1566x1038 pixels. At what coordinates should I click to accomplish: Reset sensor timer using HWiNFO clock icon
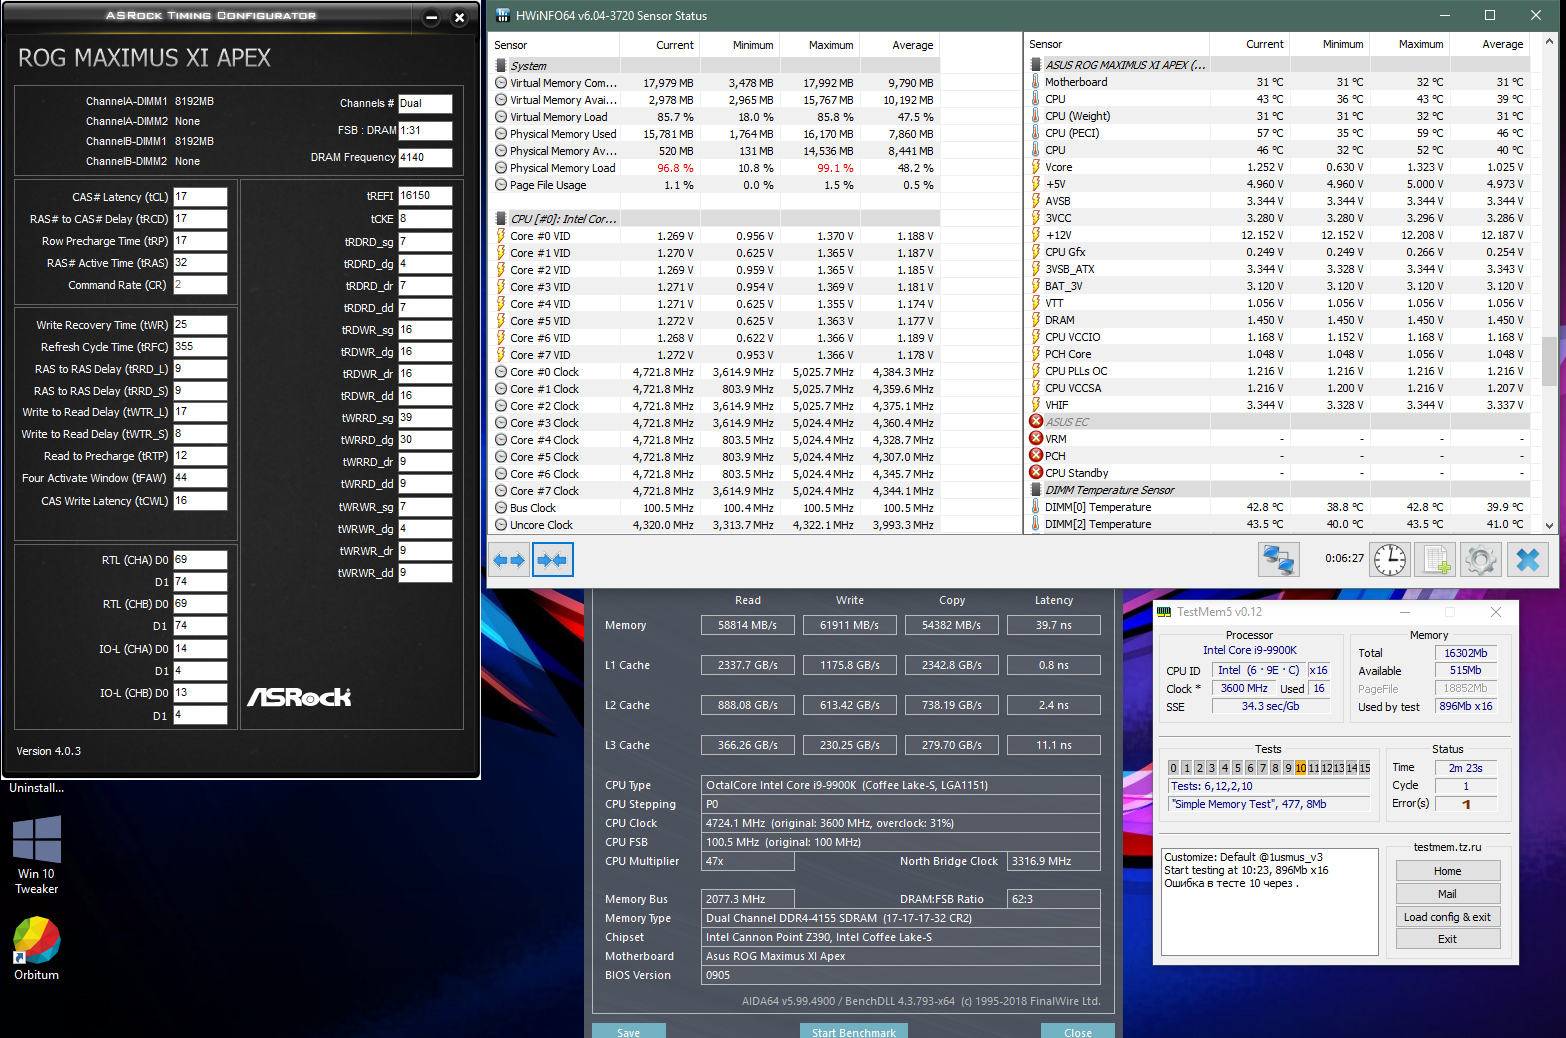point(1390,560)
